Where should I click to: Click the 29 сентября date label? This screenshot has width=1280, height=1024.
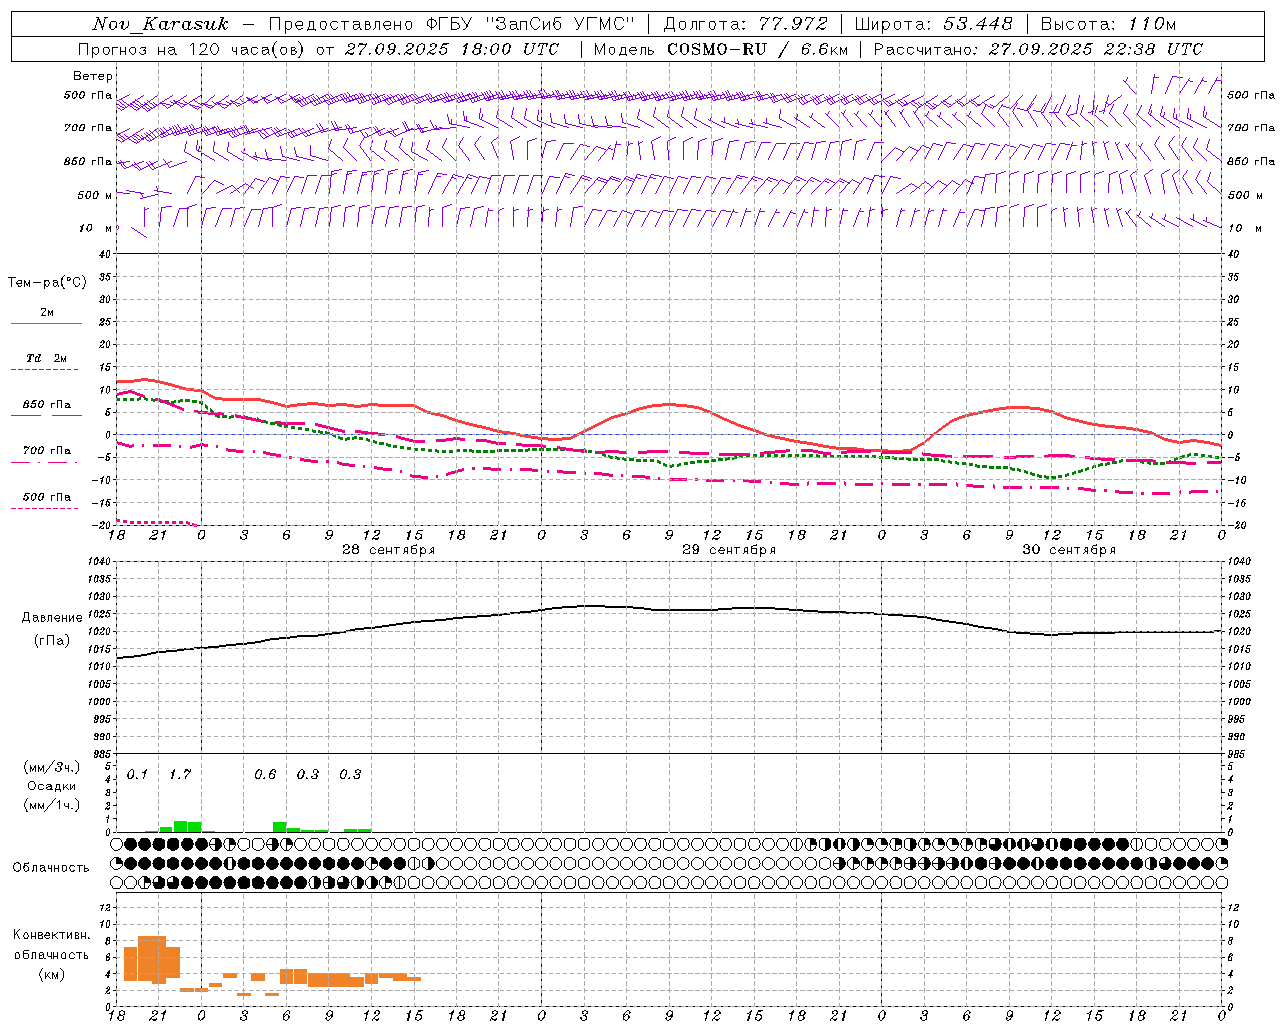(729, 550)
